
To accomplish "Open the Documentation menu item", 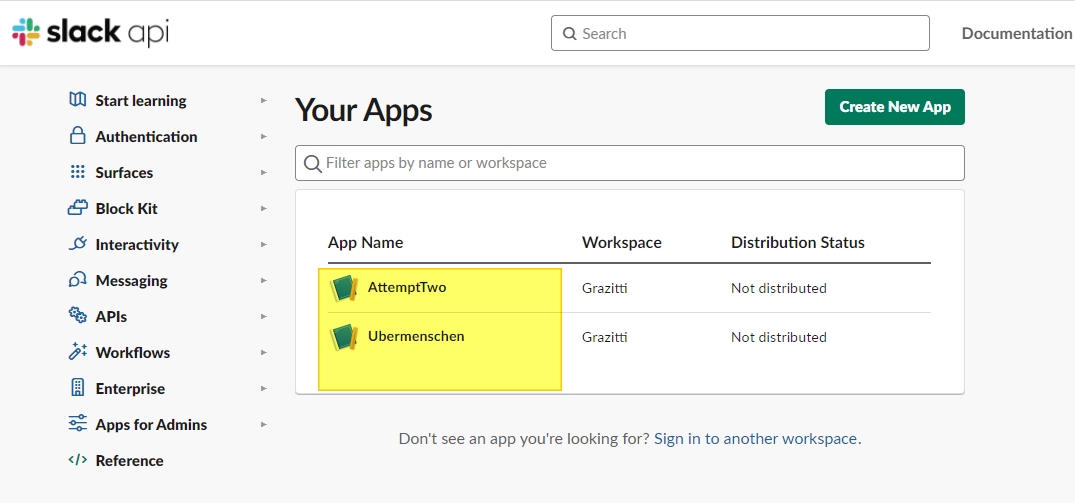I will point(1016,33).
